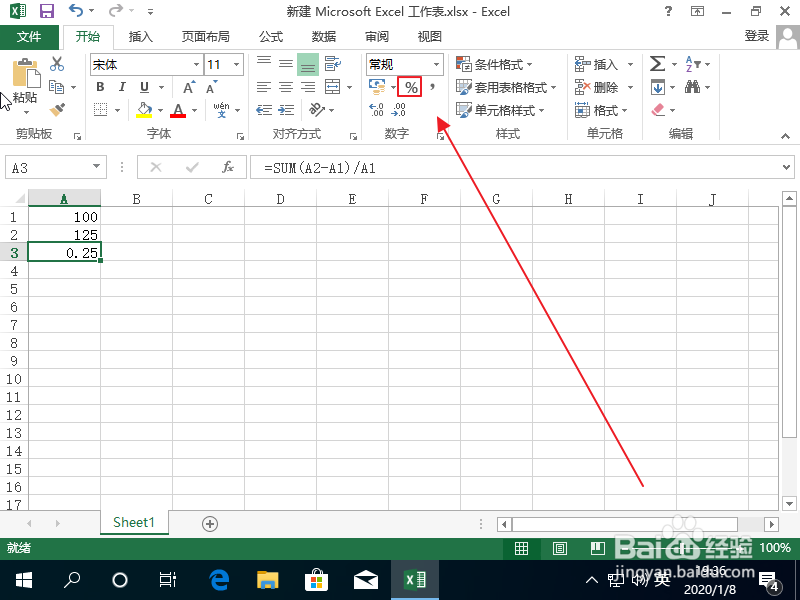Click the Copy icon in clipboard group
Screen dimensions: 800x600
(56, 87)
